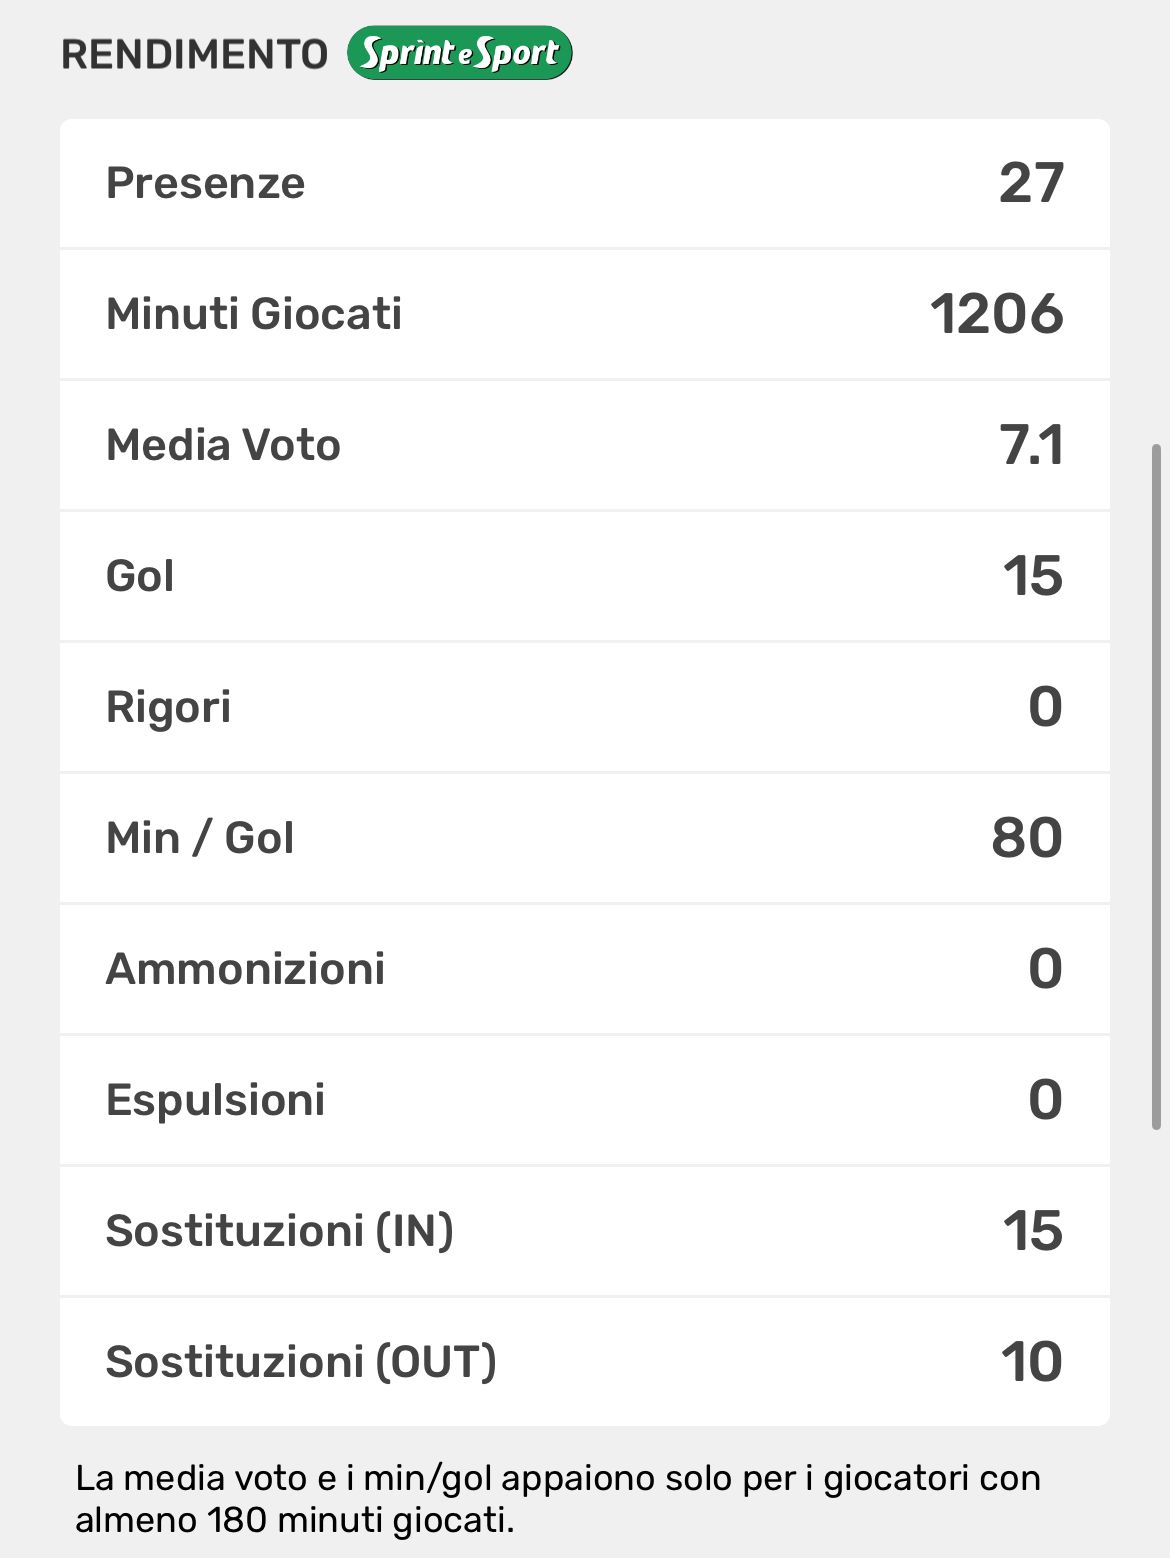Click the 1206 minutes played value
Image resolution: width=1170 pixels, height=1558 pixels.
(x=997, y=314)
